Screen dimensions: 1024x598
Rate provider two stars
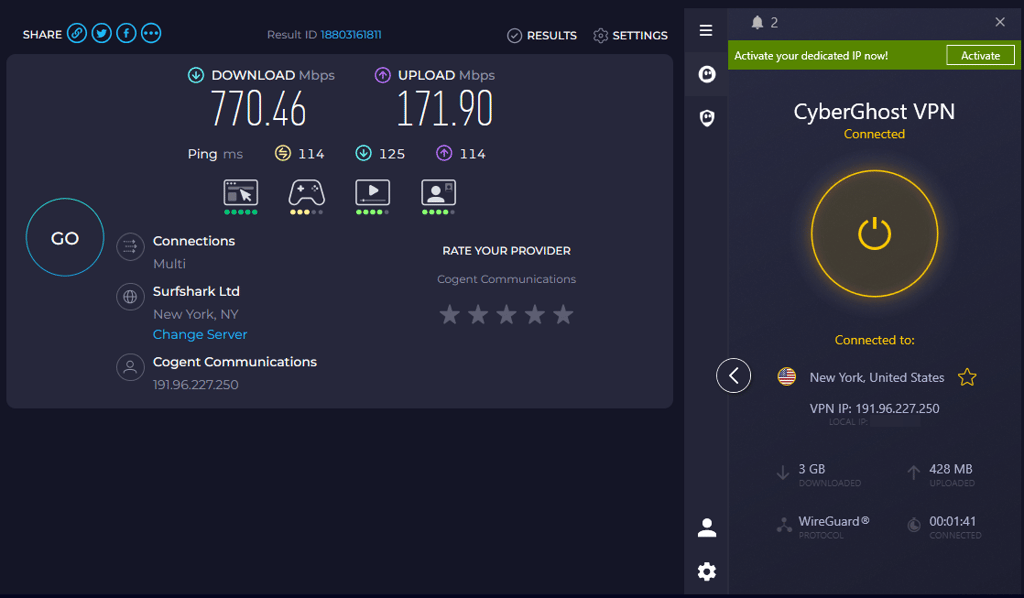click(478, 315)
